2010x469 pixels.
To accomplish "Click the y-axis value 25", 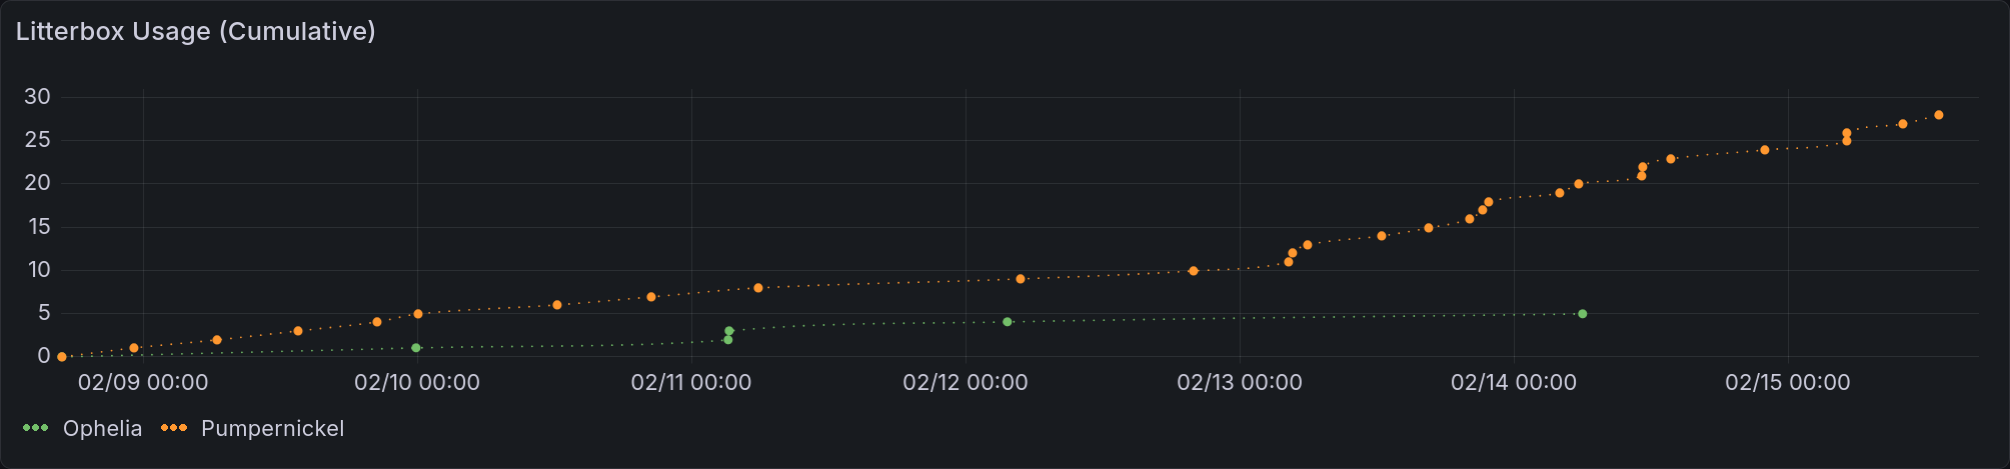I will [38, 140].
